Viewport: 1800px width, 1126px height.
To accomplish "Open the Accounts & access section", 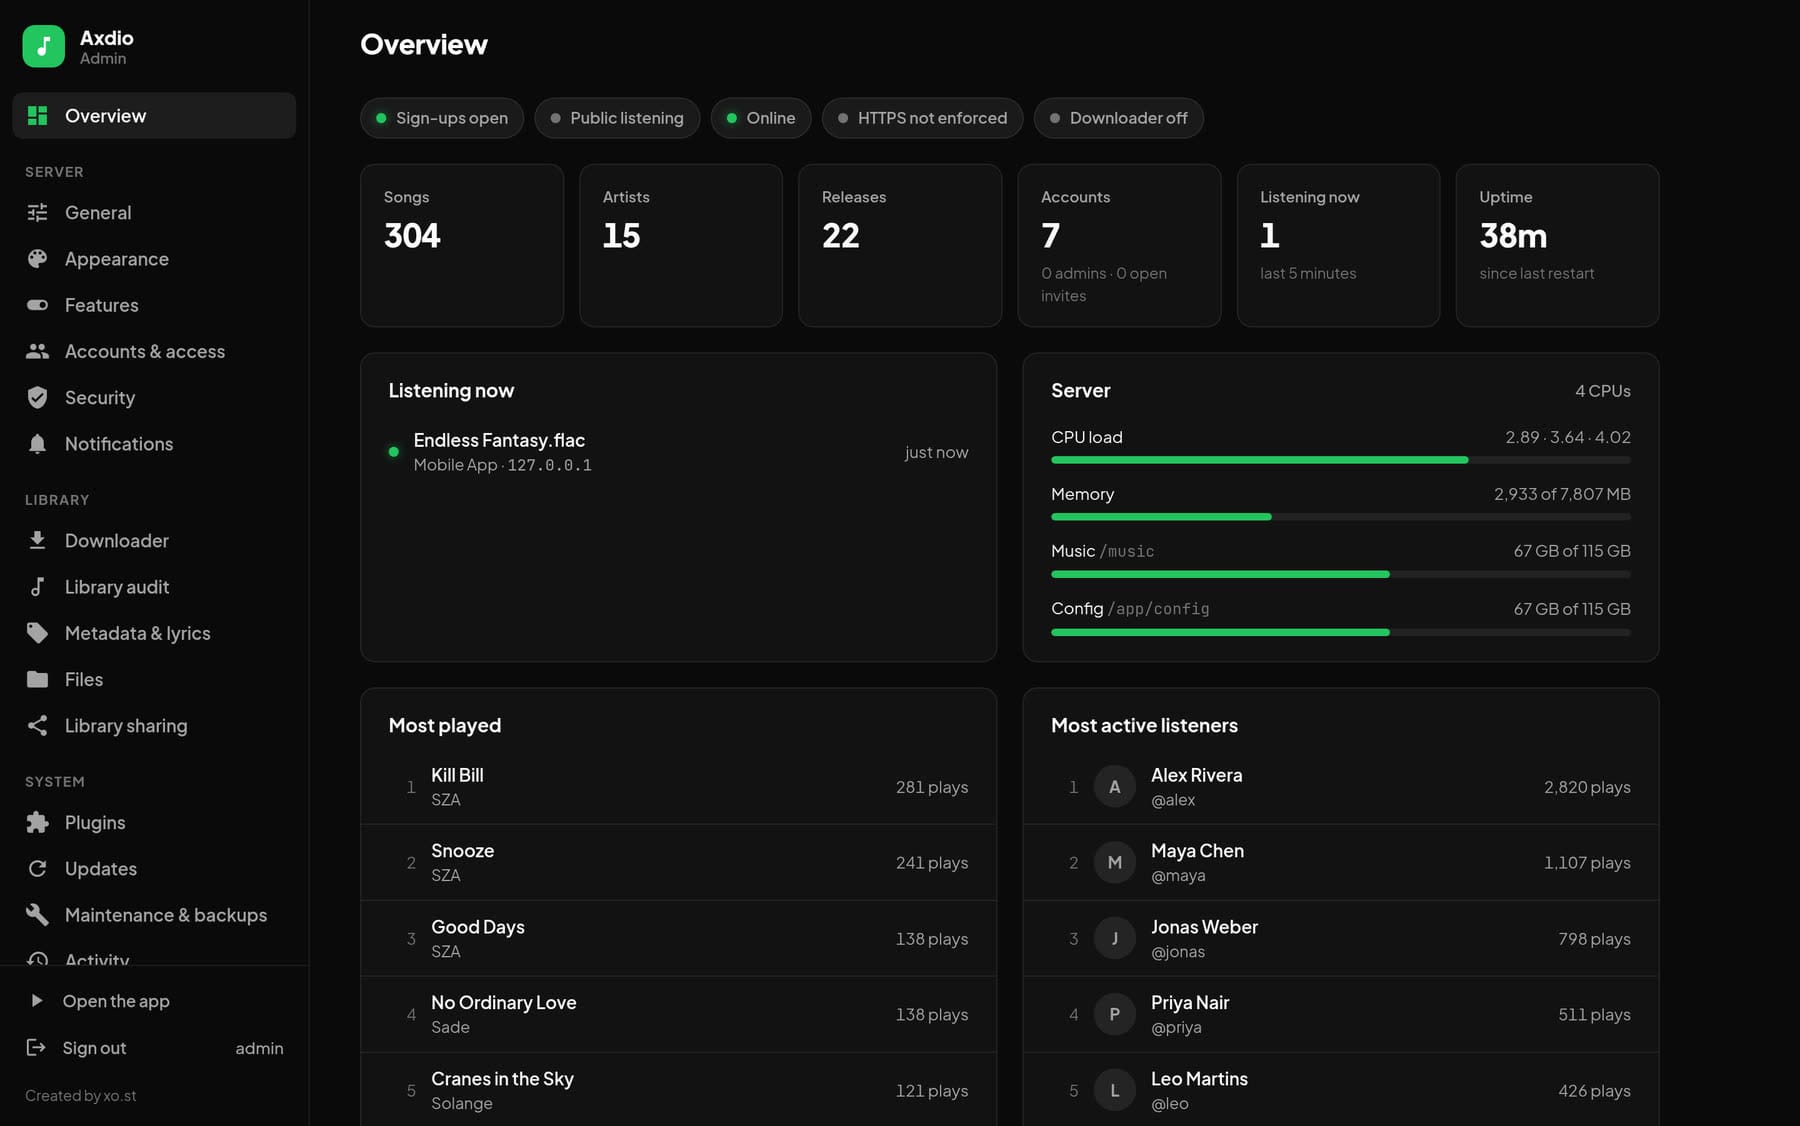I will [x=154, y=351].
